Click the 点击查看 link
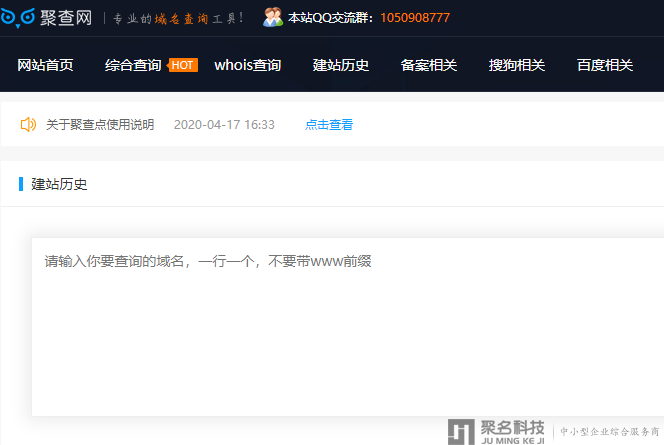Viewport: 664px width, 445px height. click(329, 125)
